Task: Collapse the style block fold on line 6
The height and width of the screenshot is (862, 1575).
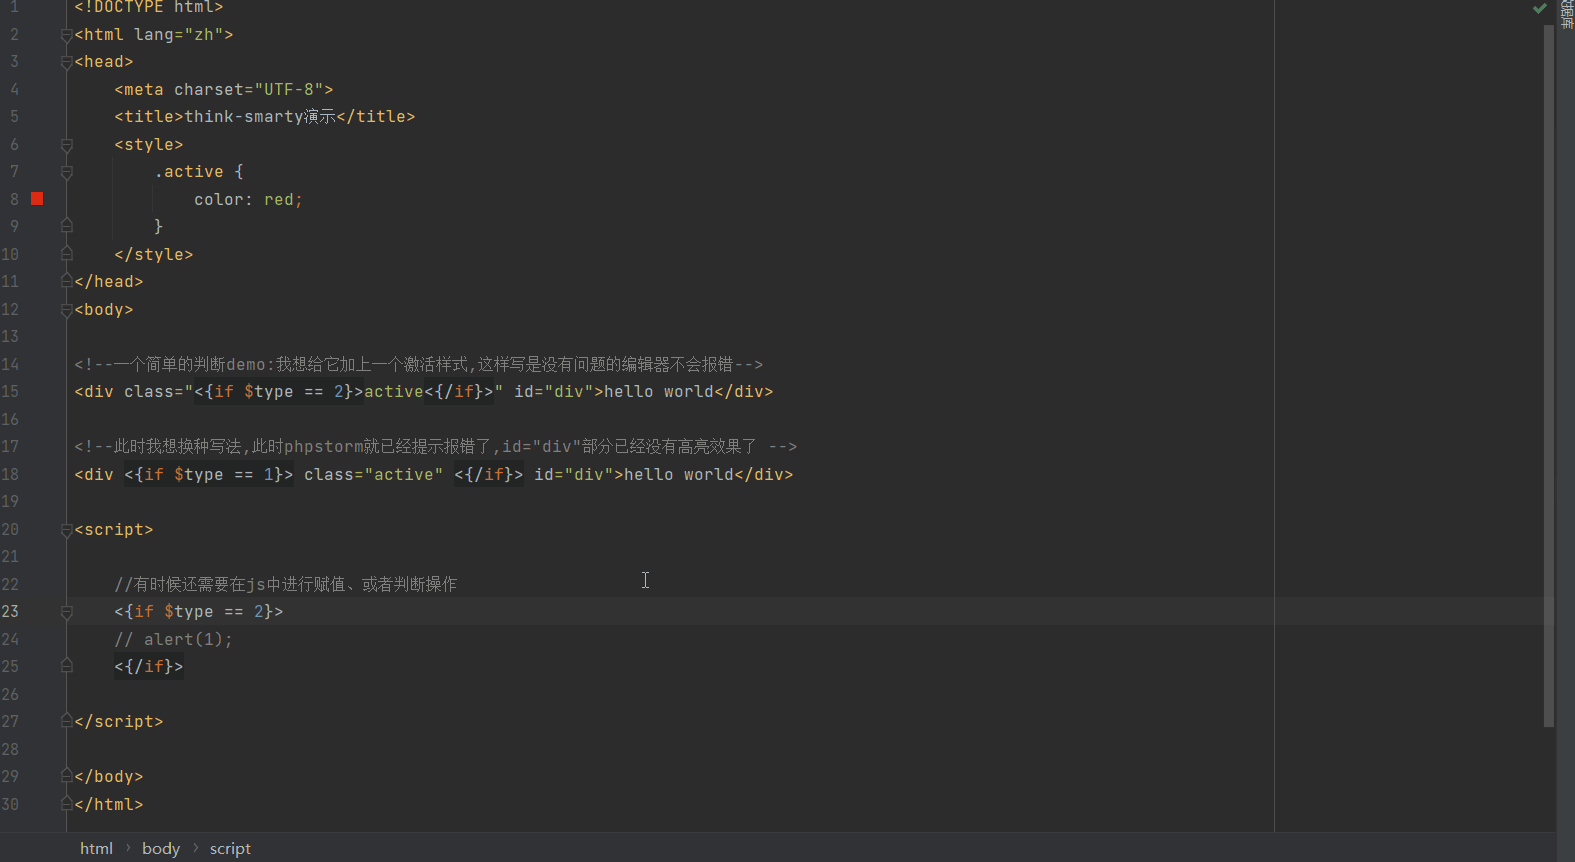Action: 66,145
